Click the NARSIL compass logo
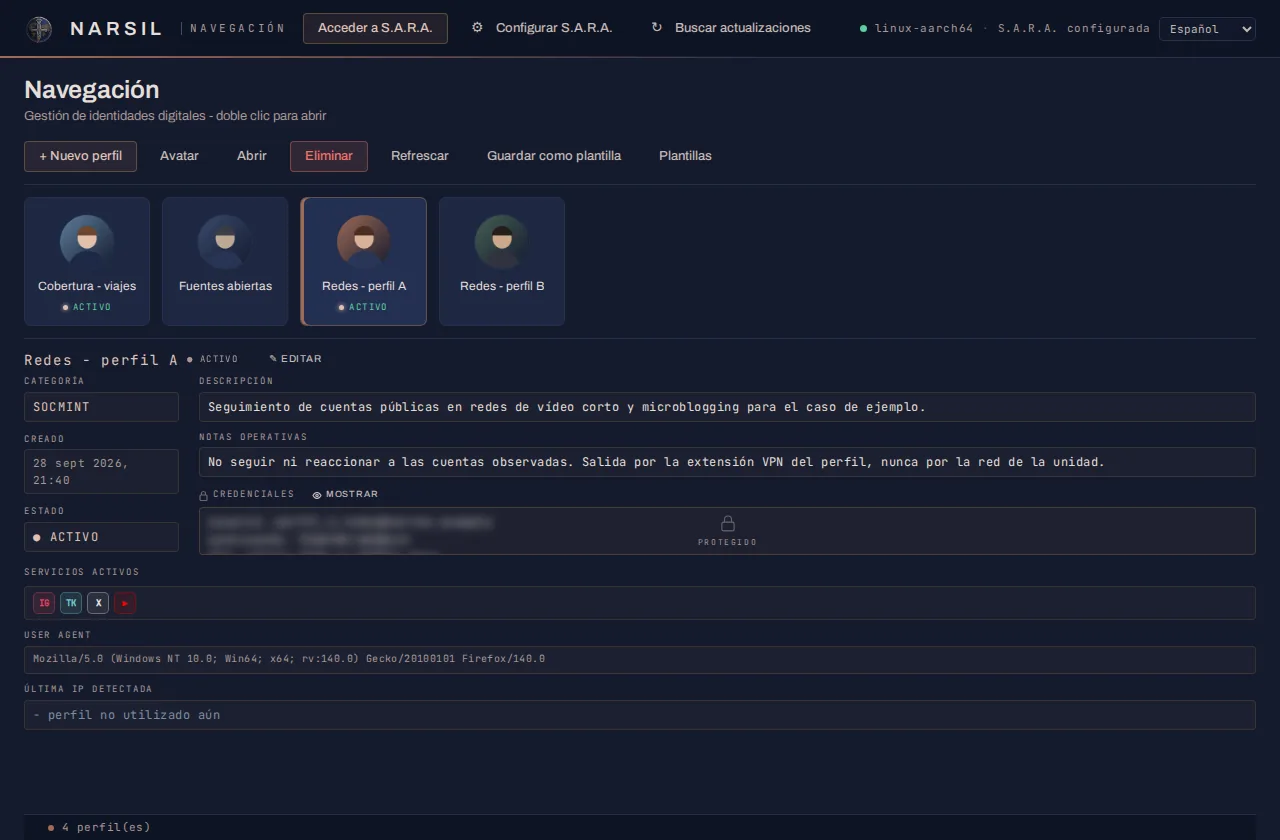Image resolution: width=1280 pixels, height=840 pixels. point(40,29)
